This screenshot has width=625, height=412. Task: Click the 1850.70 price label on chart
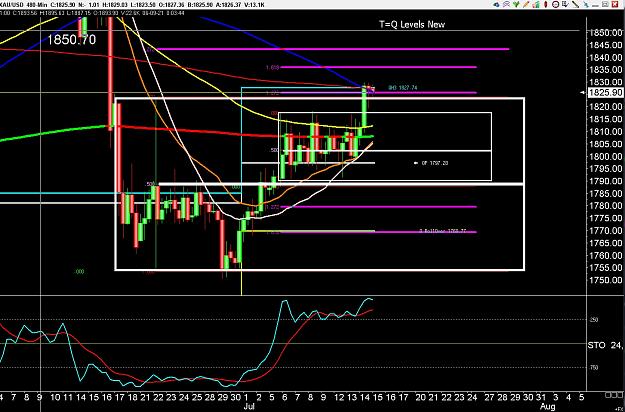point(72,39)
